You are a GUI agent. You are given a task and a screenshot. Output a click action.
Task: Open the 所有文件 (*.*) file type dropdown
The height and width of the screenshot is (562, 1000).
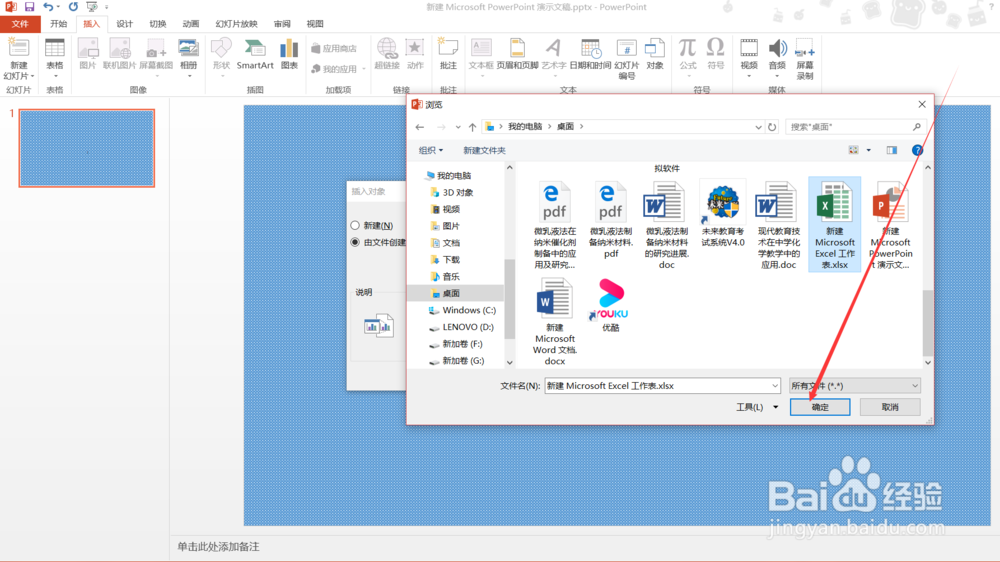point(855,386)
